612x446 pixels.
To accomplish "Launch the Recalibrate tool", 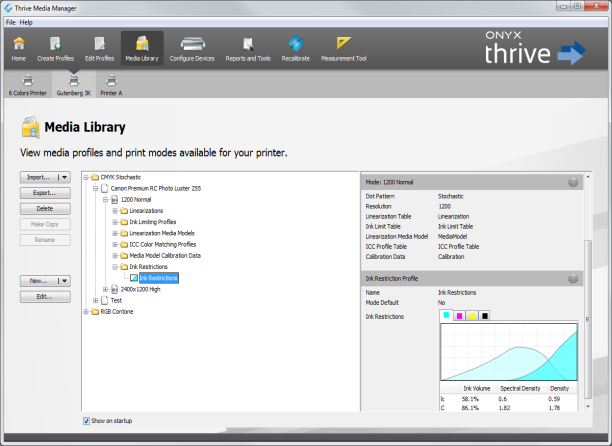I will click(296, 49).
